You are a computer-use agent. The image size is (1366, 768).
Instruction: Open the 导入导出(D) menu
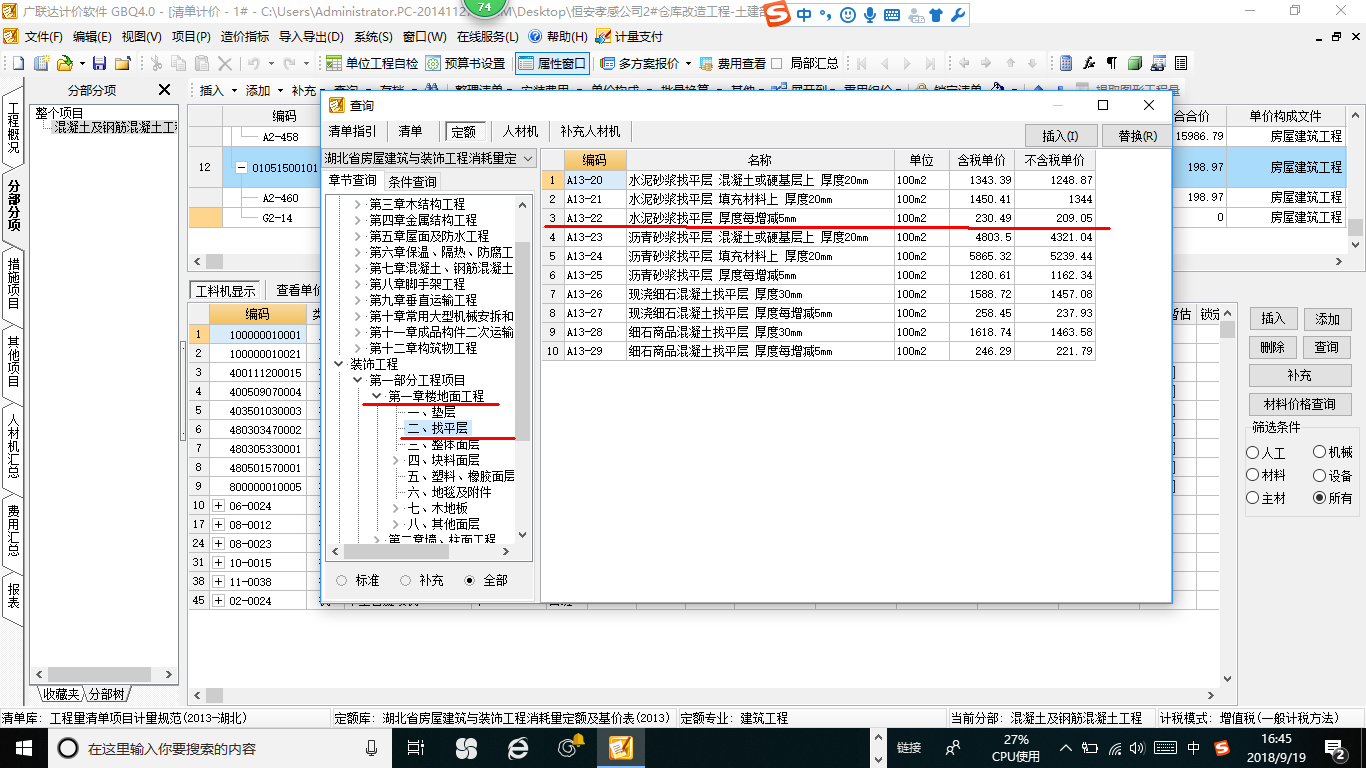coord(312,36)
